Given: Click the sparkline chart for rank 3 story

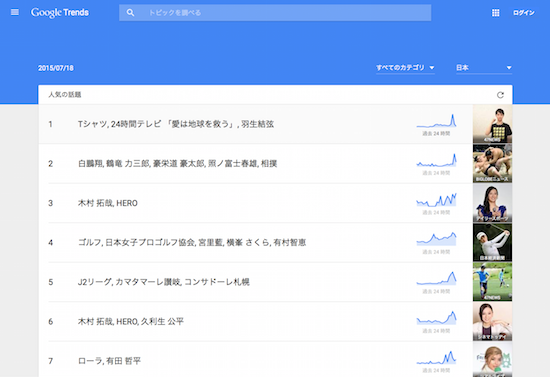Looking at the screenshot, I should tap(436, 200).
